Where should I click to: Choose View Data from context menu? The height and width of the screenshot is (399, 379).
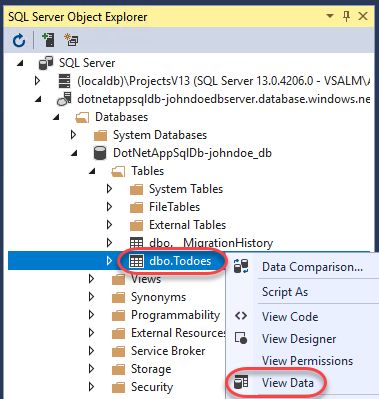288,383
